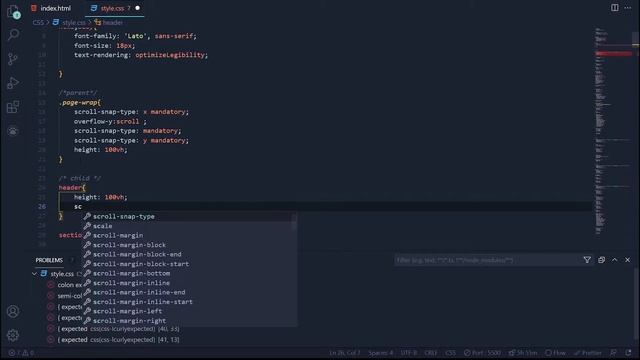
Task: Open the Manage settings gear
Action: pyautogui.click(x=13, y=335)
